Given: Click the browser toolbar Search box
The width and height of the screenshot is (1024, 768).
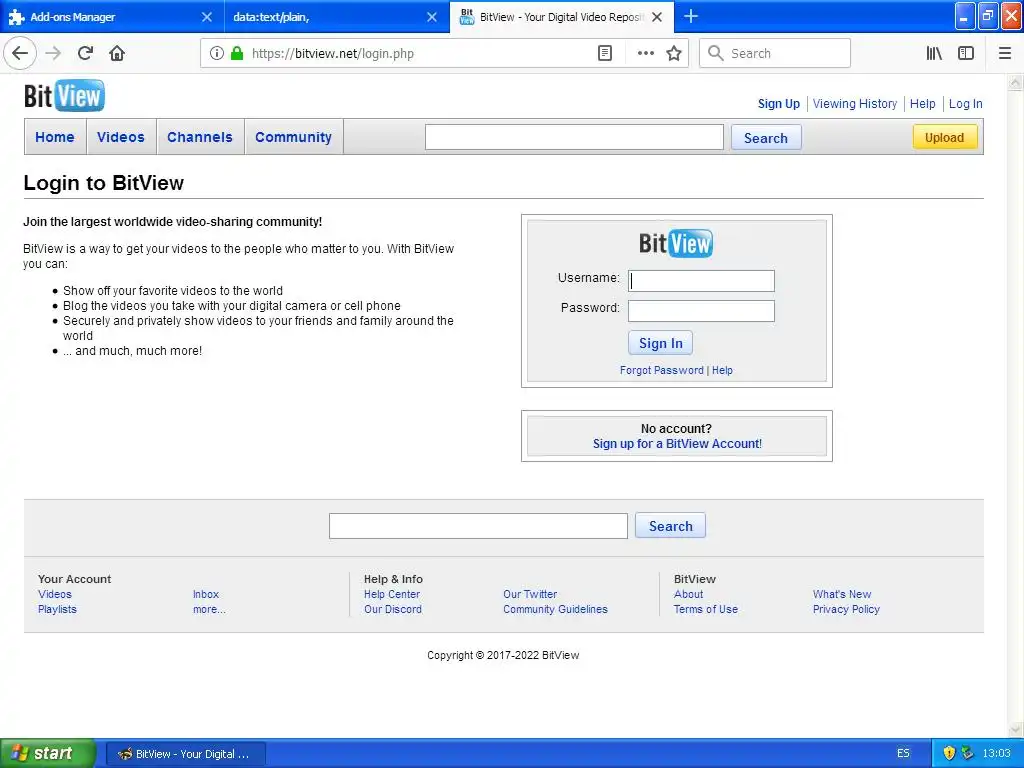Looking at the screenshot, I should pos(775,54).
